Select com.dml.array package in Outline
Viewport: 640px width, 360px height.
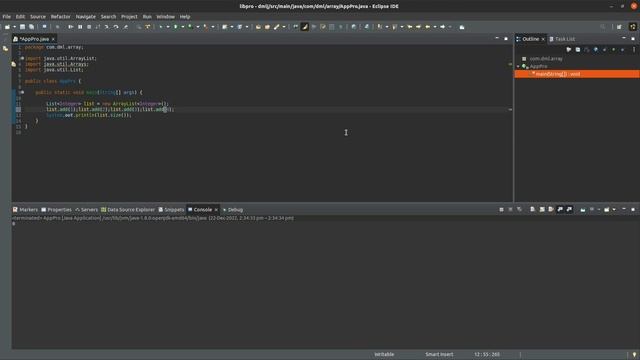pyautogui.click(x=546, y=59)
